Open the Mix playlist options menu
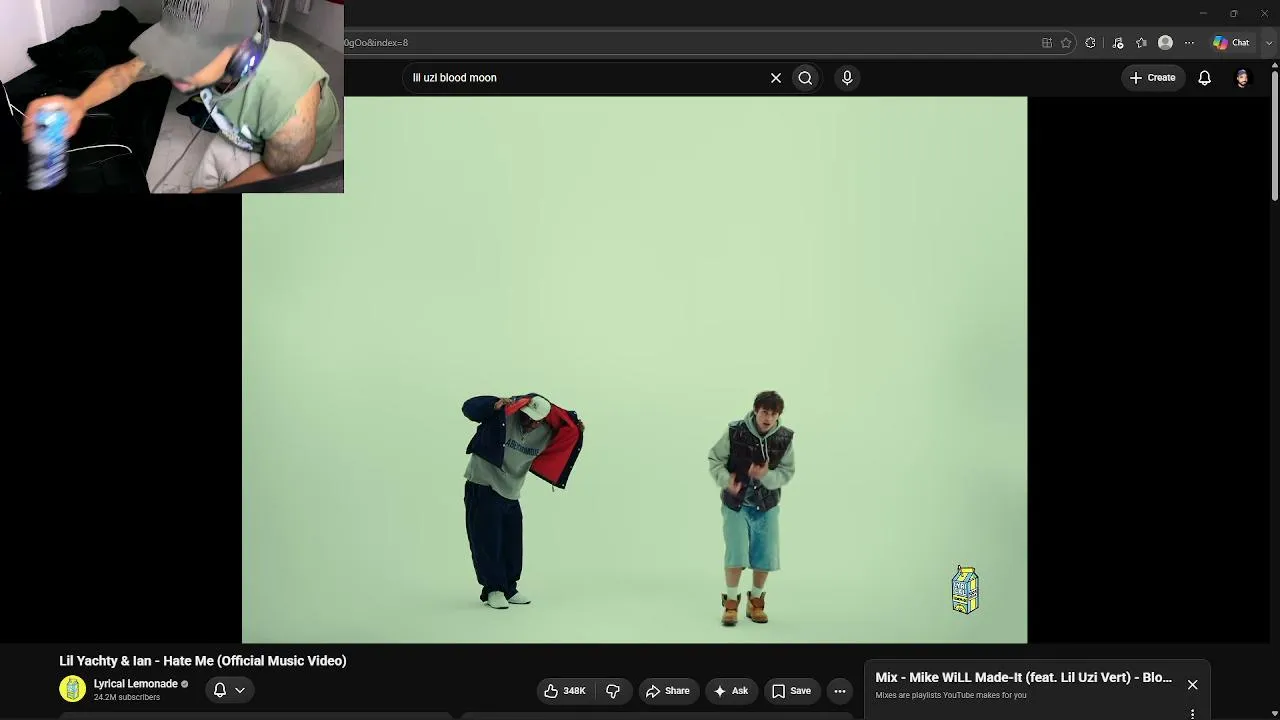 coord(1192,714)
